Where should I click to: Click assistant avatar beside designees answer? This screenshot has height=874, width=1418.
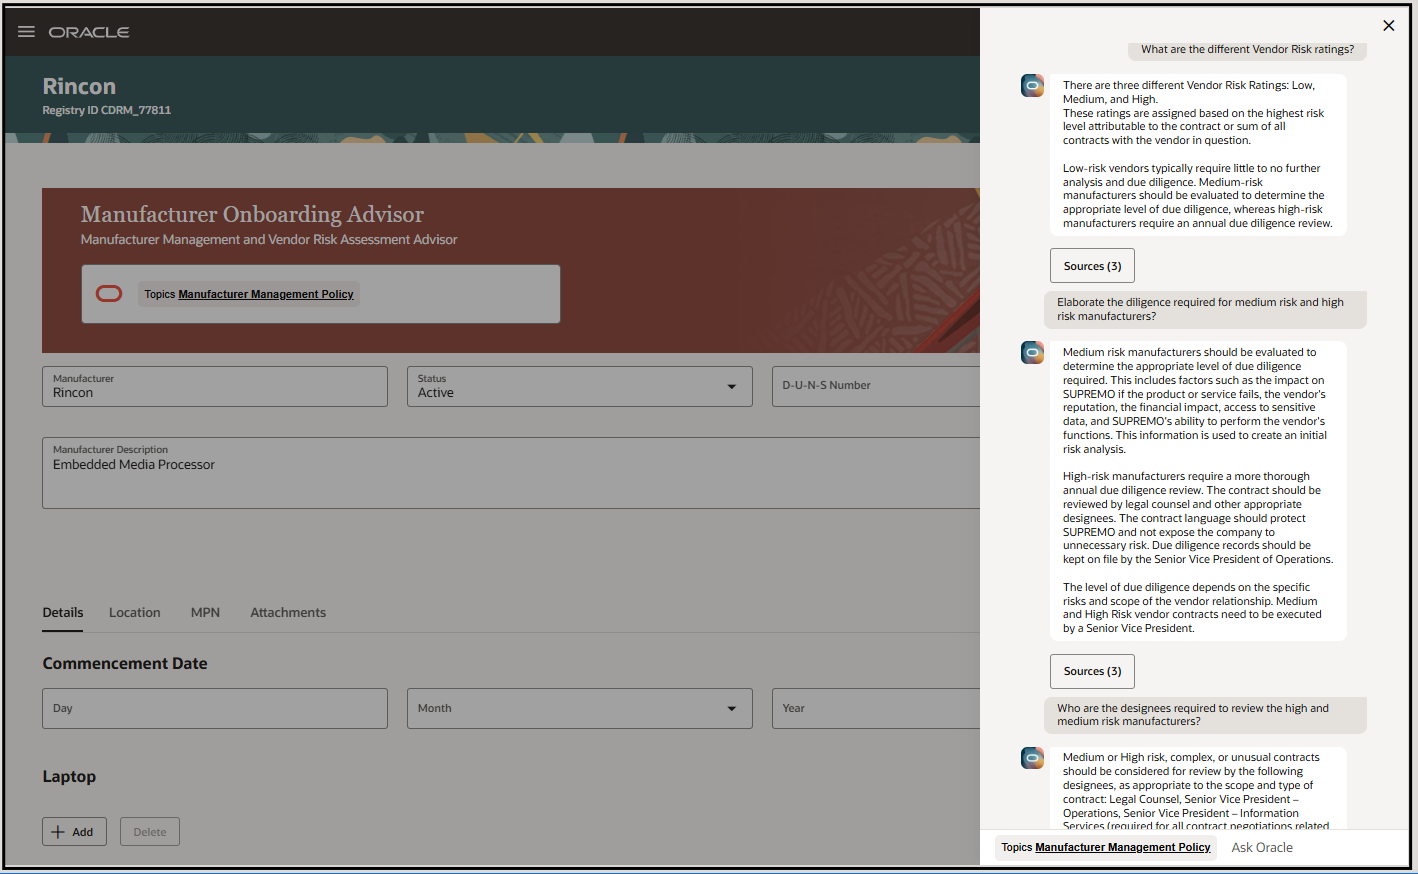point(1032,758)
